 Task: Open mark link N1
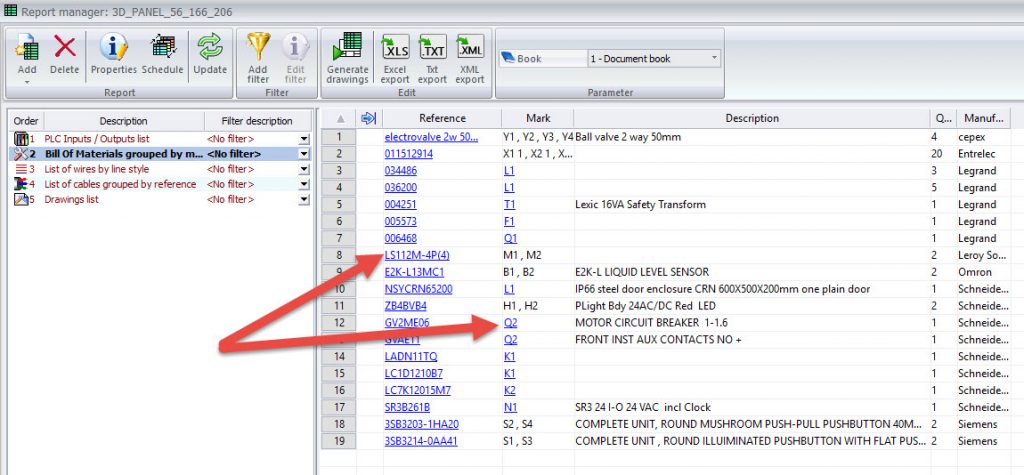click(x=511, y=407)
